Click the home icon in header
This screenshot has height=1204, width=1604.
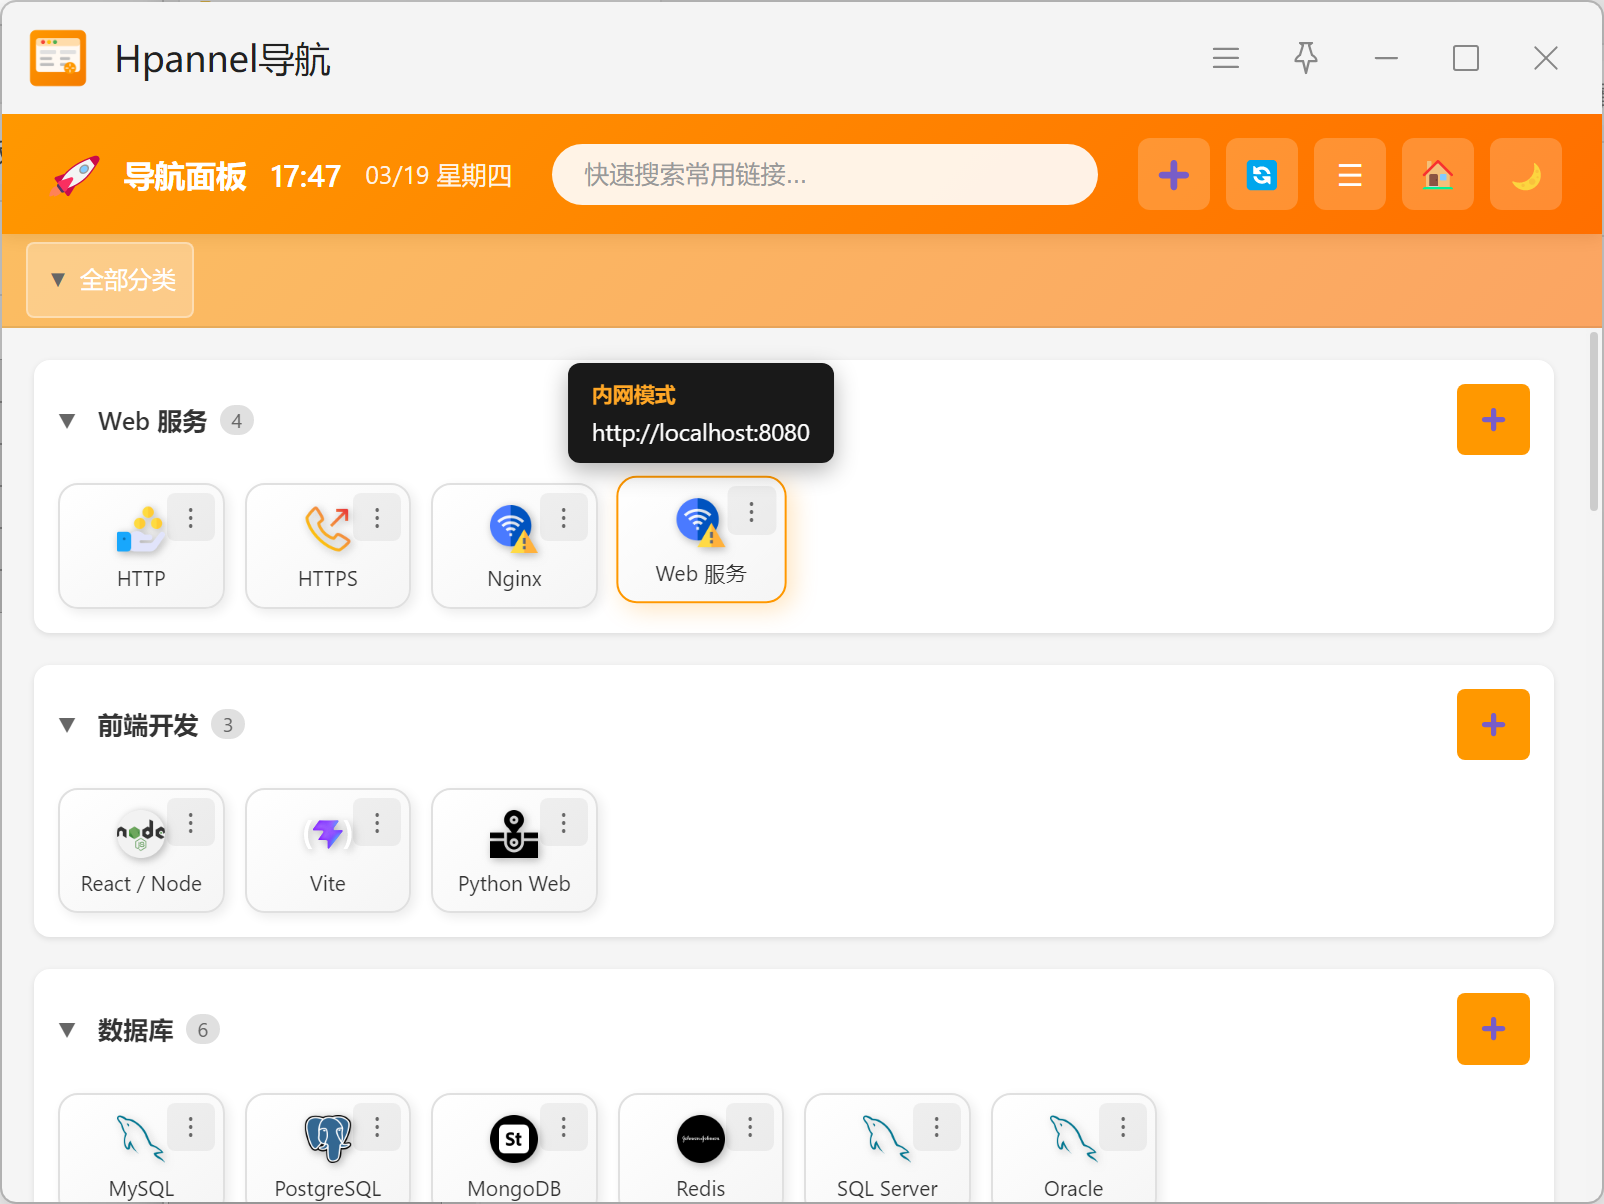click(1437, 175)
